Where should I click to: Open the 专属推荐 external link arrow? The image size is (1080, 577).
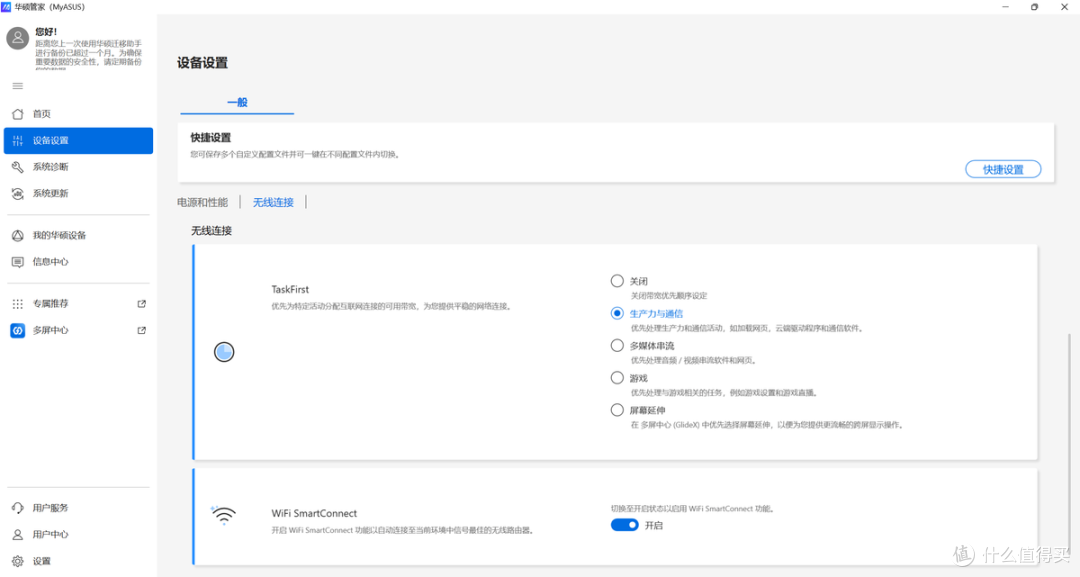point(142,304)
